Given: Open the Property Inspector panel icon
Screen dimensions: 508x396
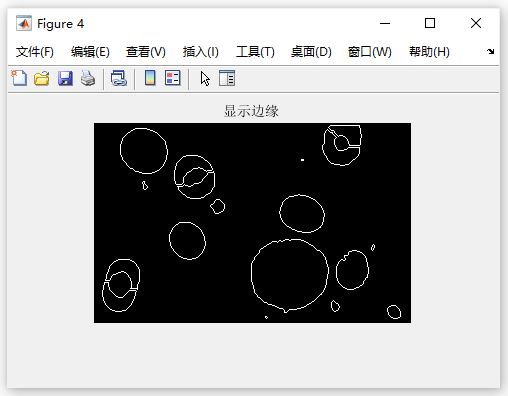Looking at the screenshot, I should pyautogui.click(x=227, y=78).
